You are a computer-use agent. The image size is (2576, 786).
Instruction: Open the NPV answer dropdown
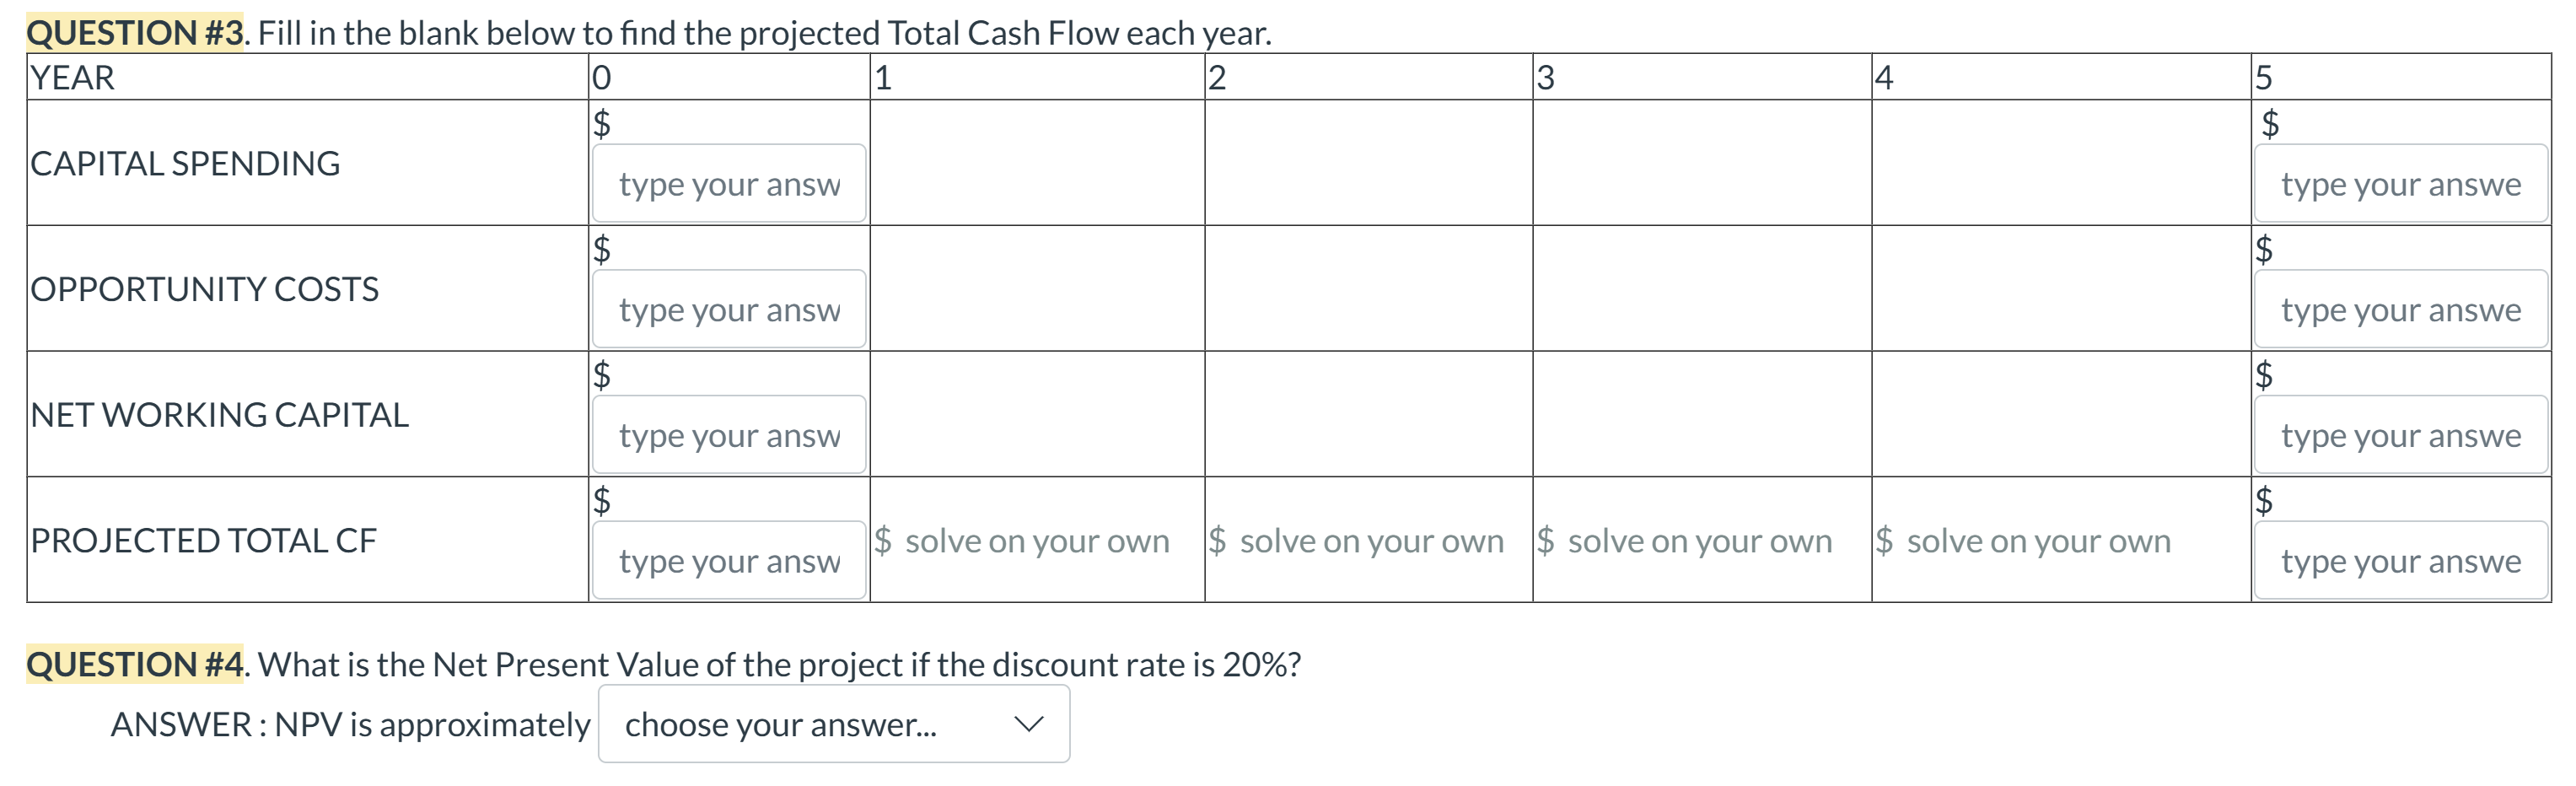coord(834,724)
